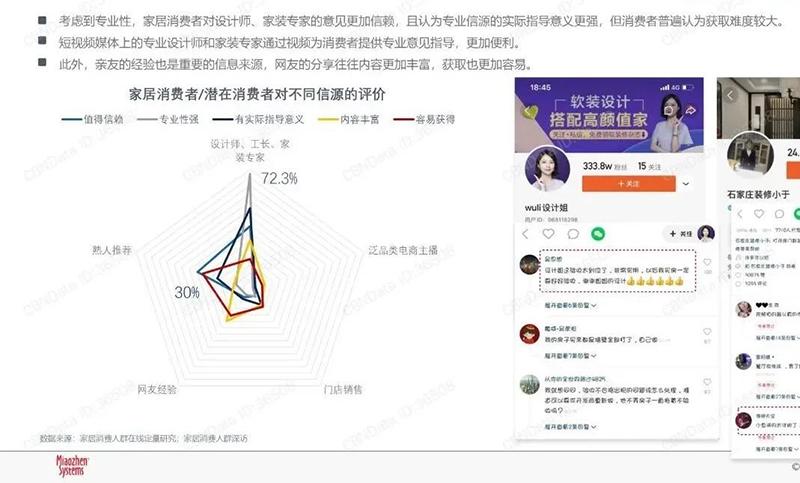
Task: Like the second comment via its heart
Action: pyautogui.click(x=707, y=332)
